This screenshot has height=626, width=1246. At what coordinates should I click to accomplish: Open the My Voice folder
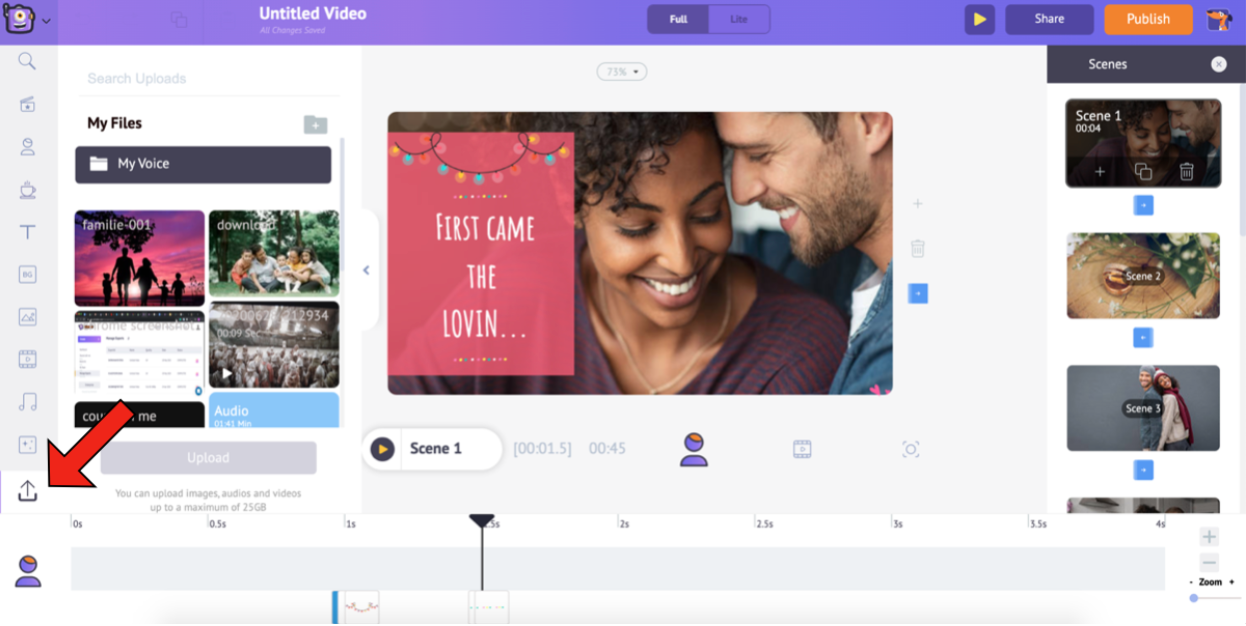pos(203,164)
